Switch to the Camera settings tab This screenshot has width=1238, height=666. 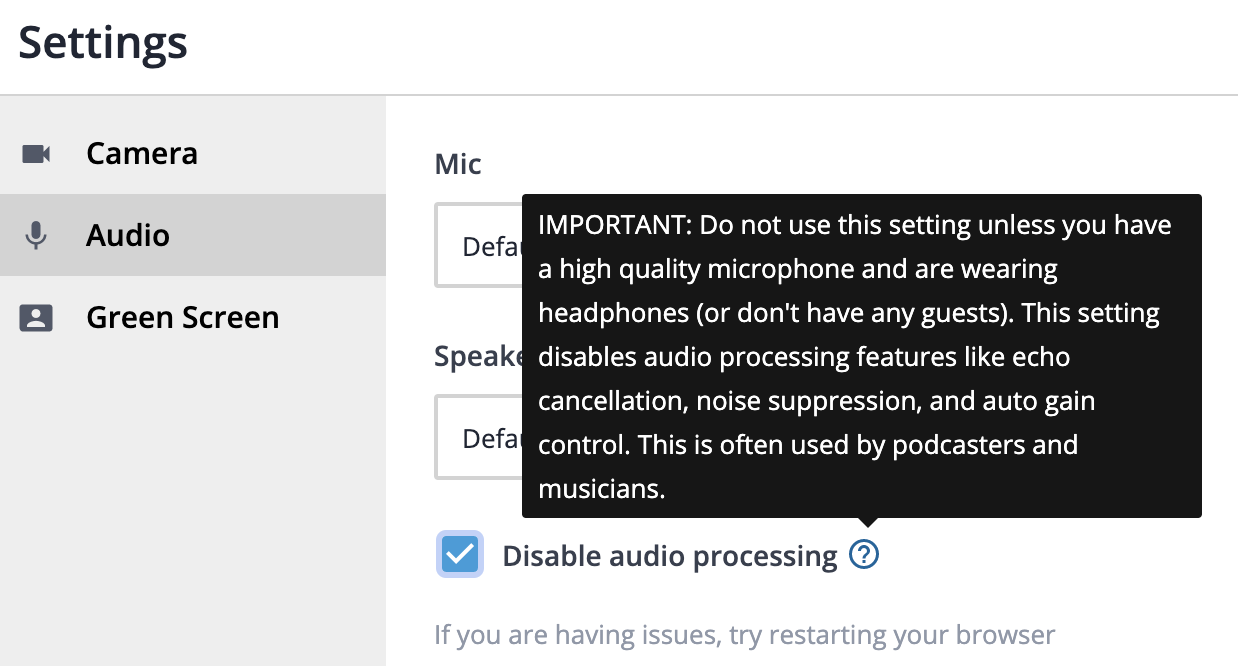193,154
